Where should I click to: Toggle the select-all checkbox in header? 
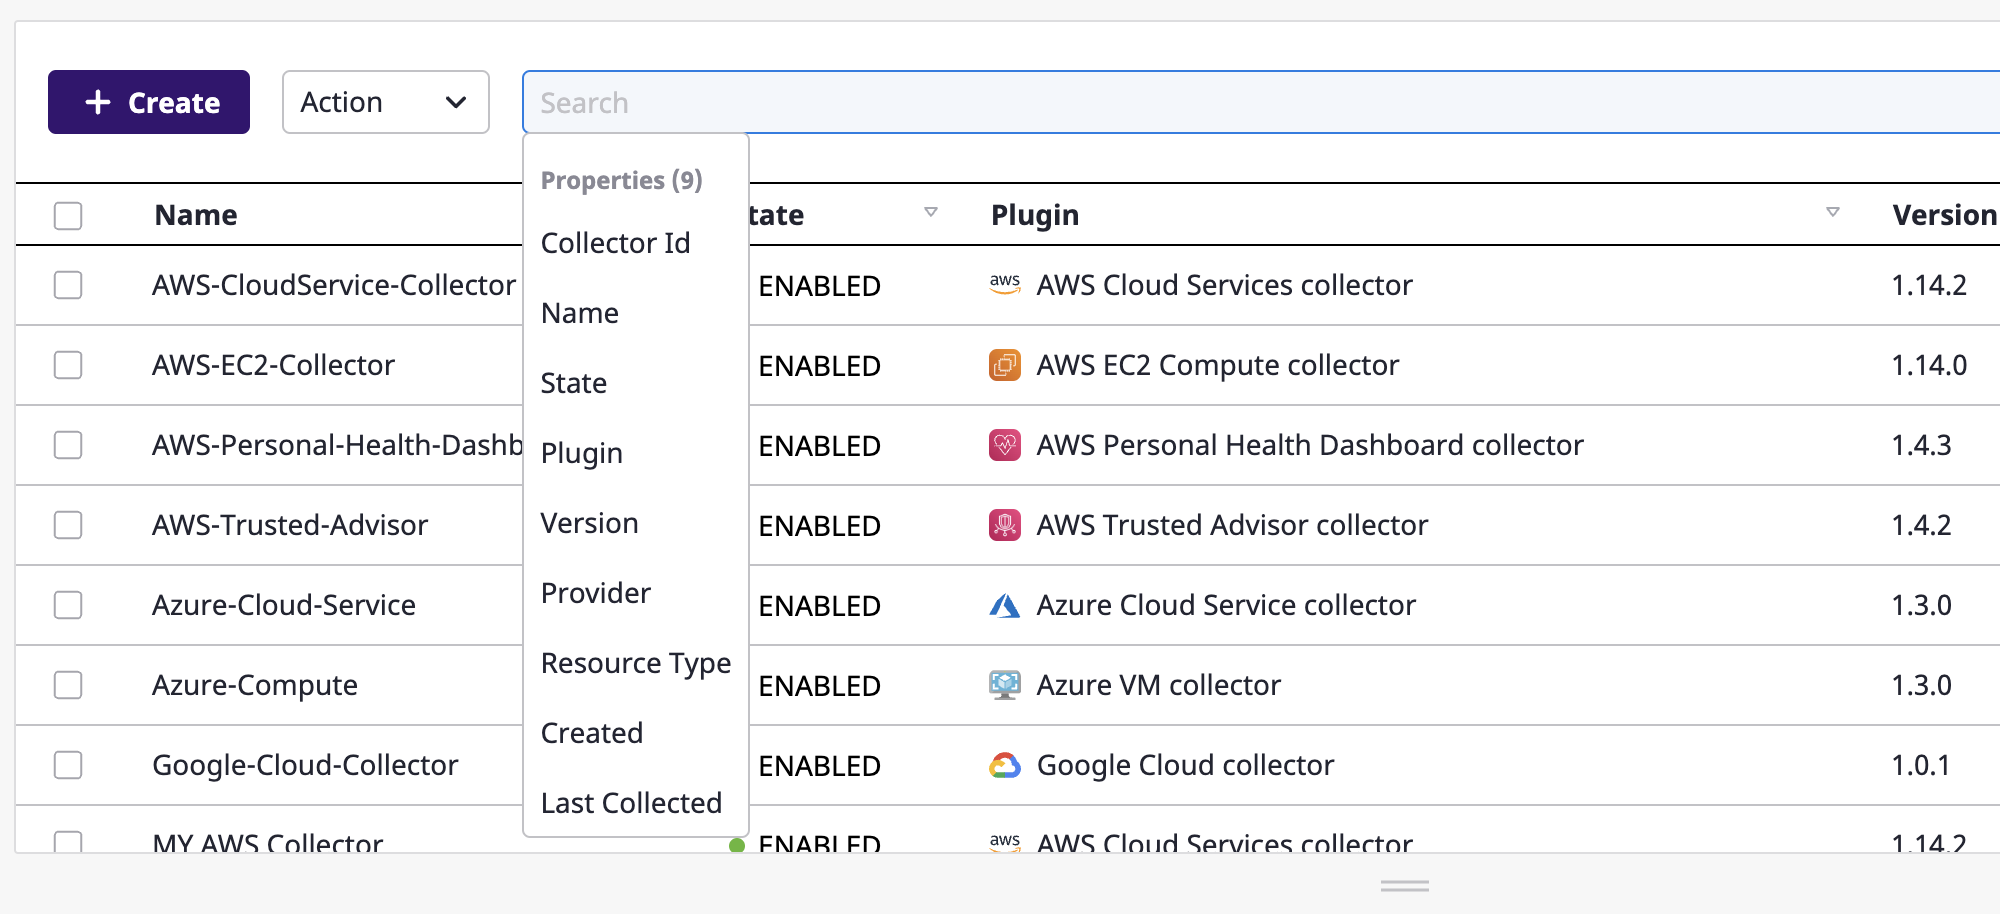(68, 215)
